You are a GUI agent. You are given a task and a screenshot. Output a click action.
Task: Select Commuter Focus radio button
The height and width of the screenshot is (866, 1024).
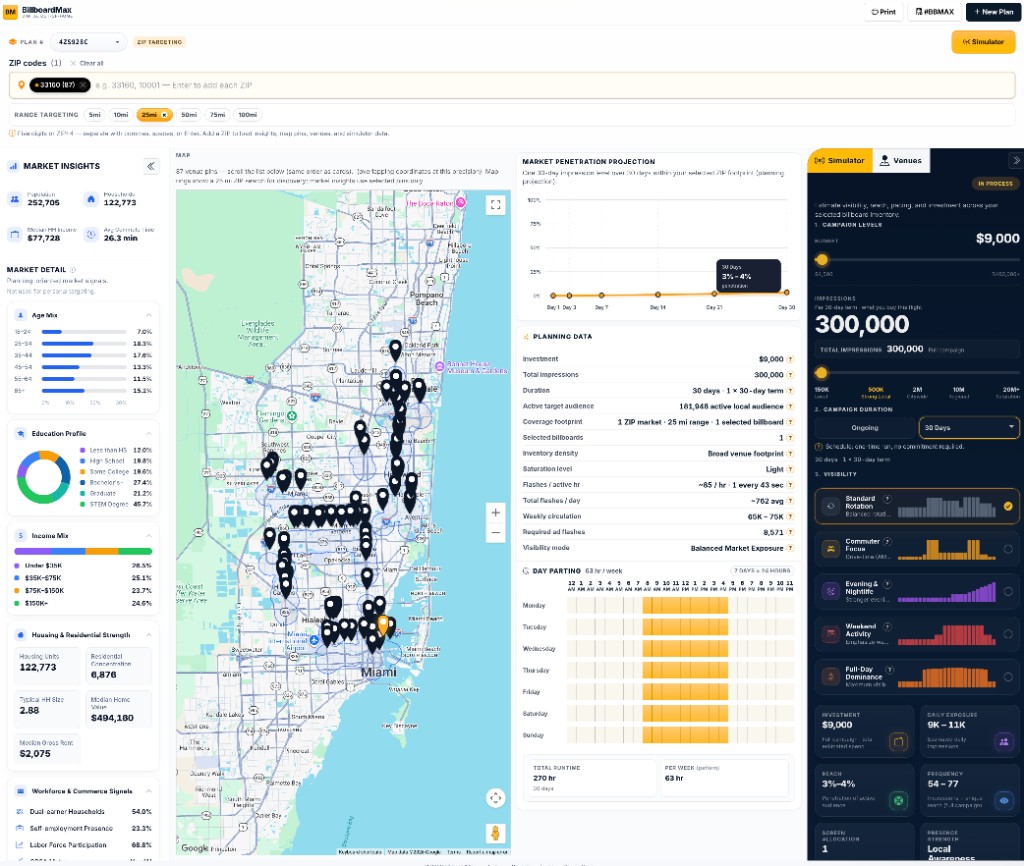point(1008,549)
